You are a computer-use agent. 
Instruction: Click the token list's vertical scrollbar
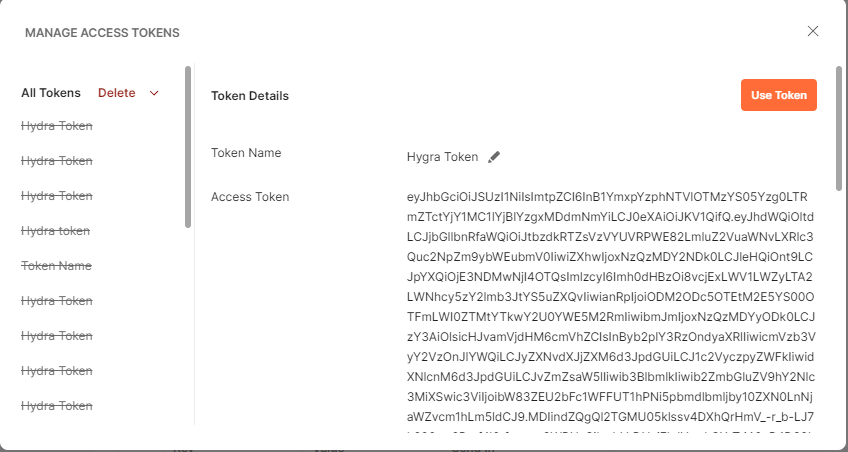click(x=188, y=146)
